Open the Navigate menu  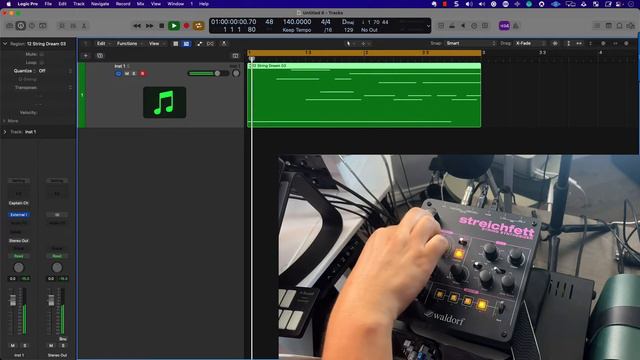tap(100, 4)
